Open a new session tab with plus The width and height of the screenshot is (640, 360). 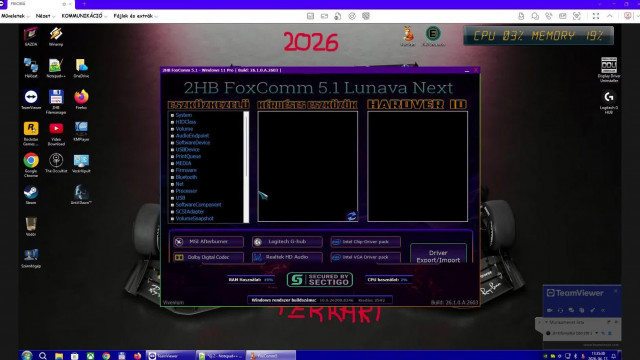pos(84,4)
